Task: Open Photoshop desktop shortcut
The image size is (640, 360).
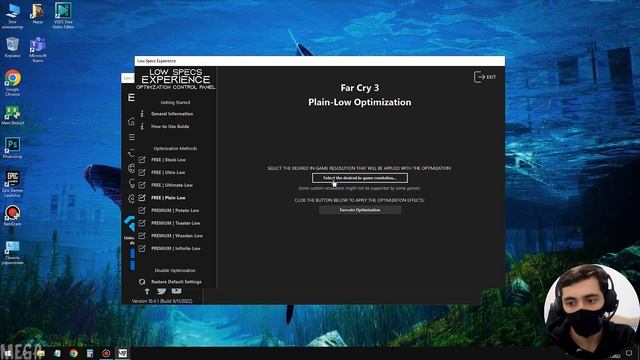Action: pyautogui.click(x=12, y=148)
